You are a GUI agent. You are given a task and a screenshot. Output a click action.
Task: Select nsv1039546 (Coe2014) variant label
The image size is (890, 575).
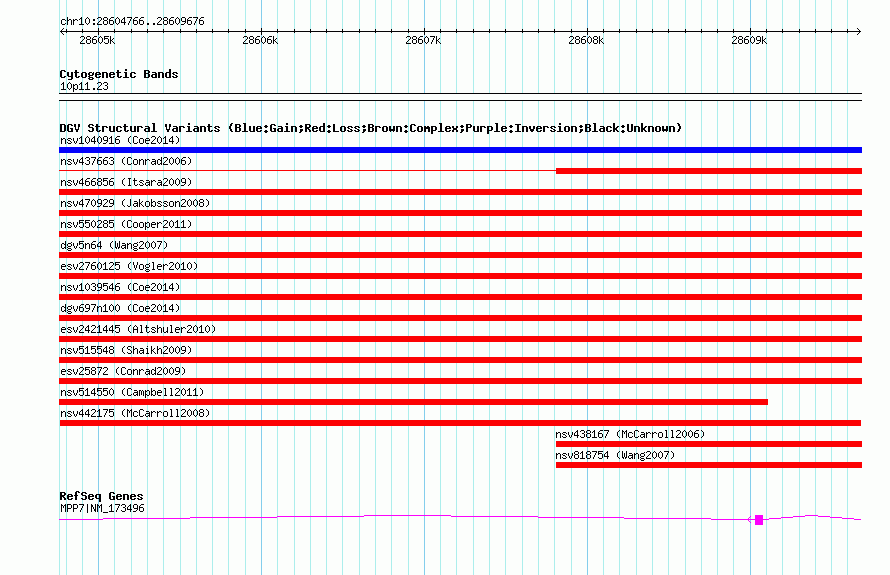click(120, 287)
